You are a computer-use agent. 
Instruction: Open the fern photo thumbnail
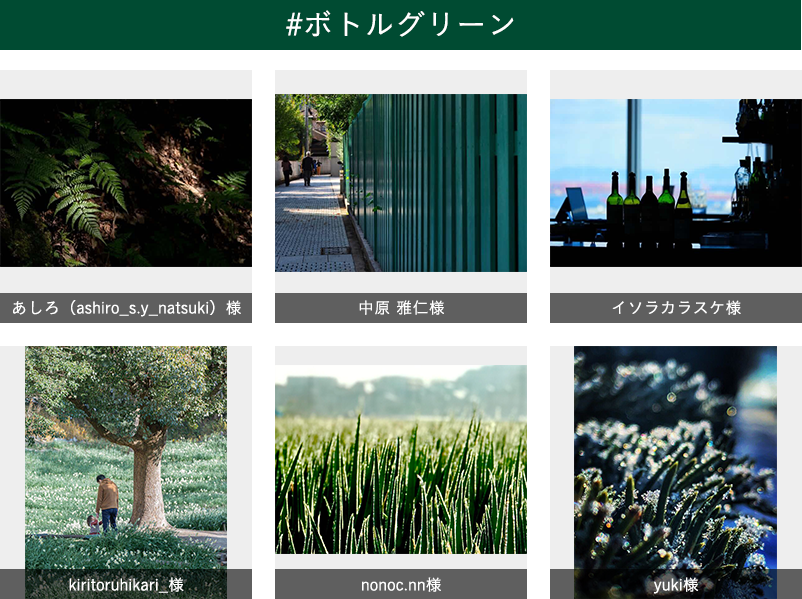(126, 183)
